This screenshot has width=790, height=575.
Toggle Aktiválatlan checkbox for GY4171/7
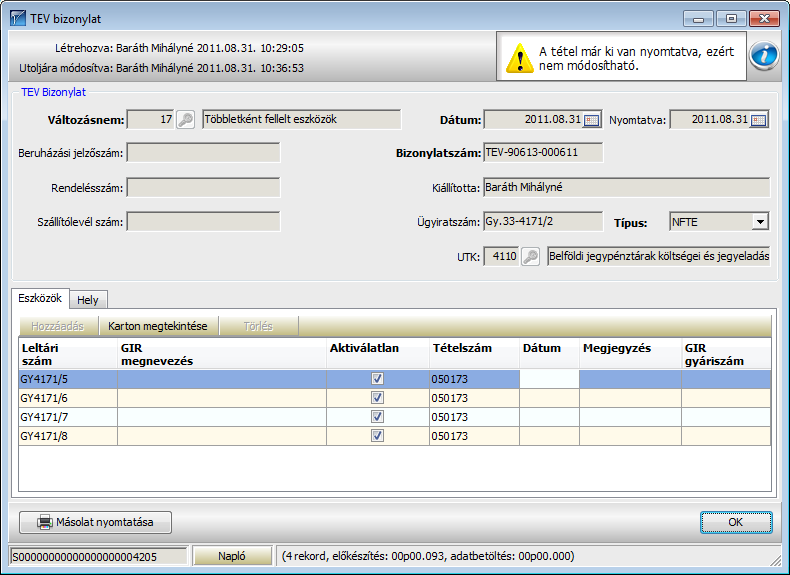(x=377, y=417)
